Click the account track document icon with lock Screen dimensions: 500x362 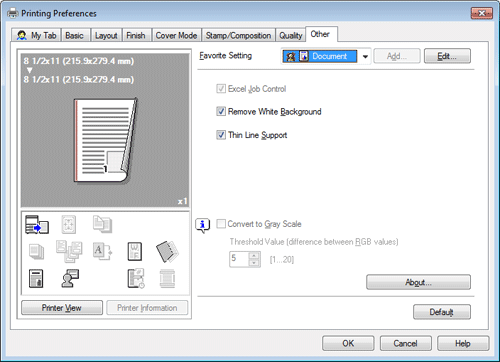coord(36,278)
